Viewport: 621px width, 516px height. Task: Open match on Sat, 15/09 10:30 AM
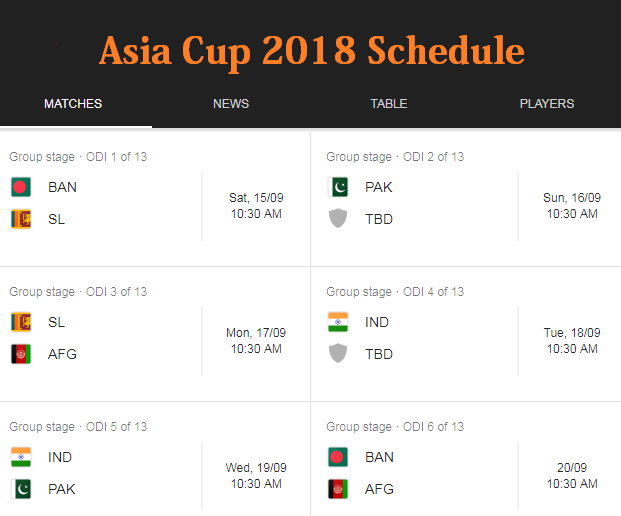[x=256, y=206]
